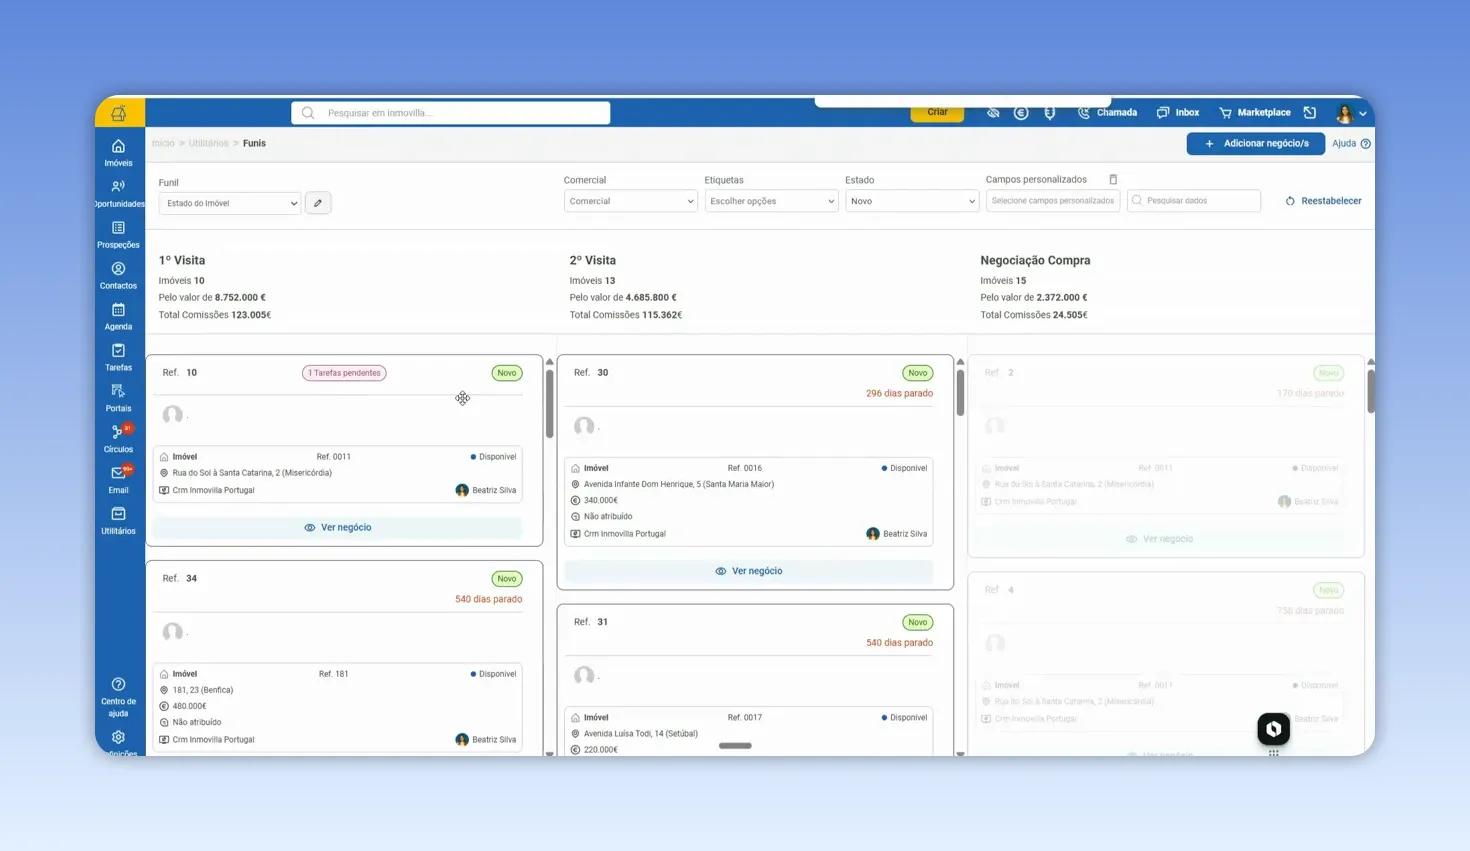Open Imóveis in the sidebar

[x=118, y=153]
